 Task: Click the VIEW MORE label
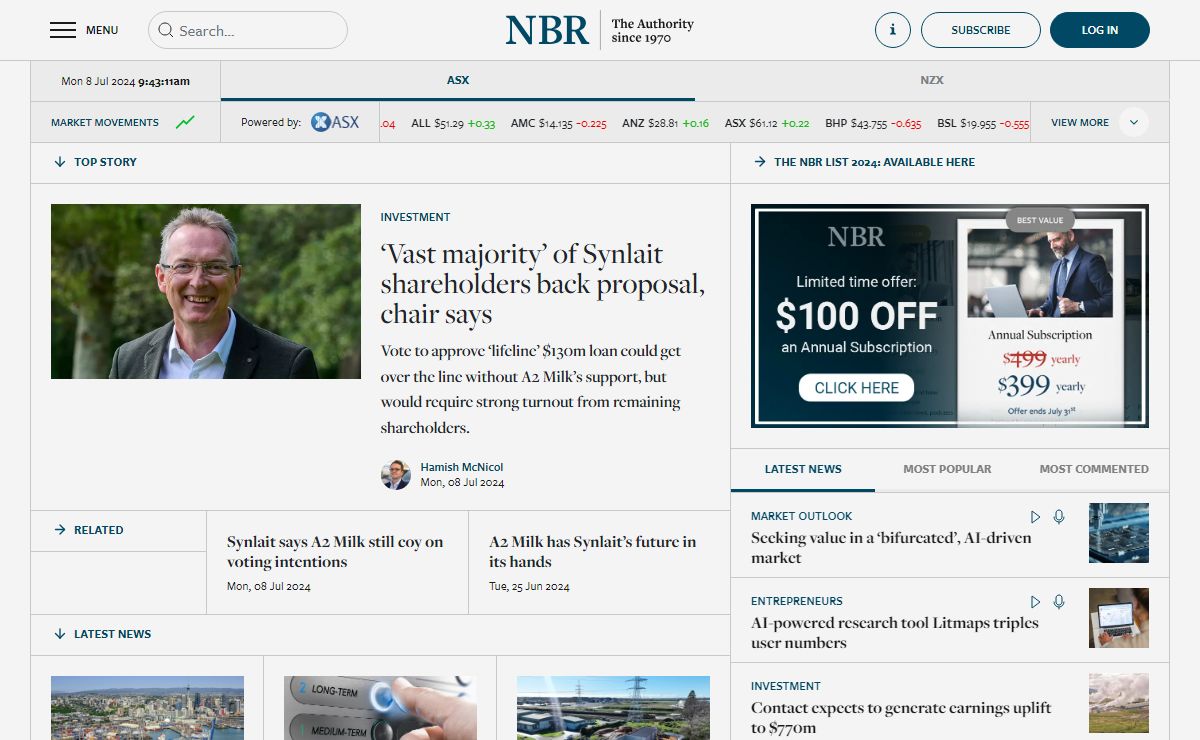pos(1080,122)
